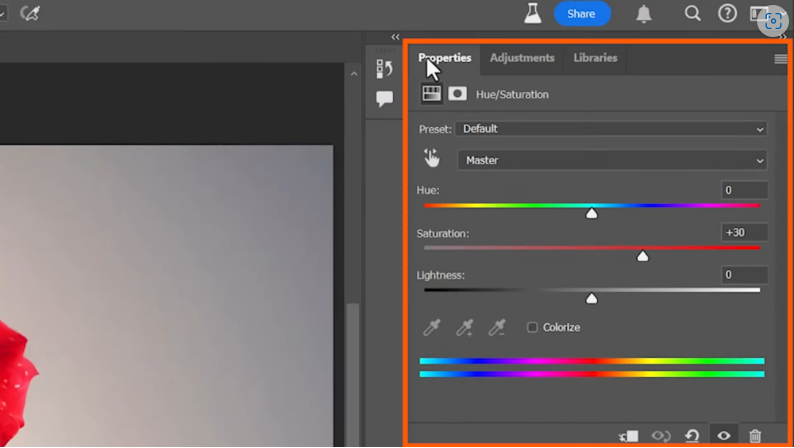This screenshot has height=448, width=794.
Task: Switch to the Libraries tab
Action: 595,58
